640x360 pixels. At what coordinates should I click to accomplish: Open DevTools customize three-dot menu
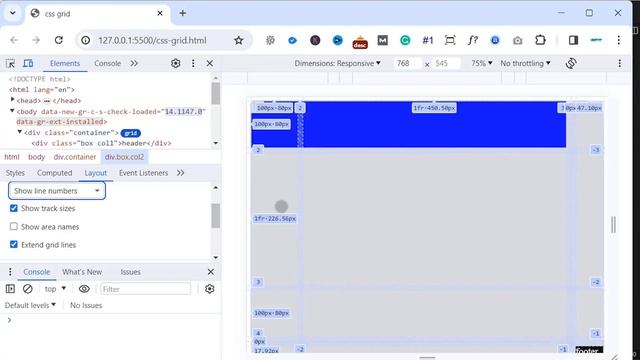coord(193,63)
